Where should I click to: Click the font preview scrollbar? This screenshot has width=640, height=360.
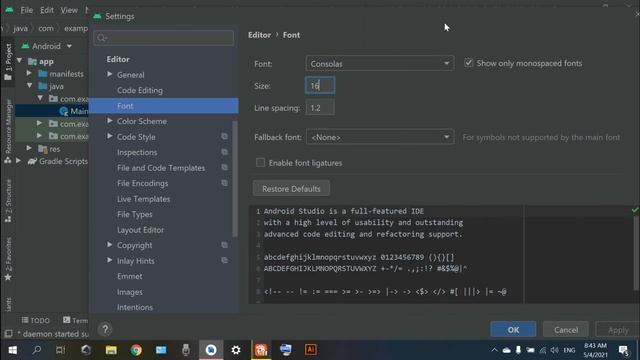(x=636, y=253)
